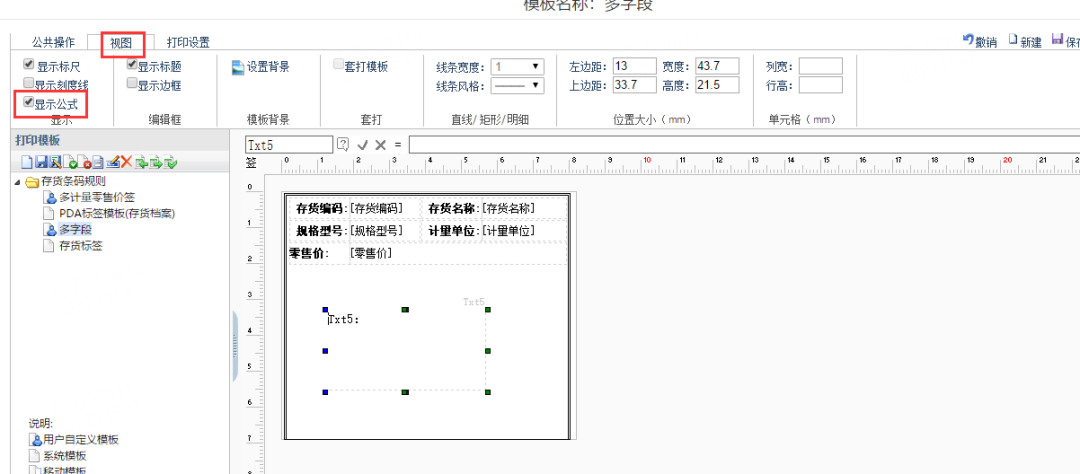Click the 存货条码规则 folder icon
1080x474 pixels.
pyautogui.click(x=32, y=183)
